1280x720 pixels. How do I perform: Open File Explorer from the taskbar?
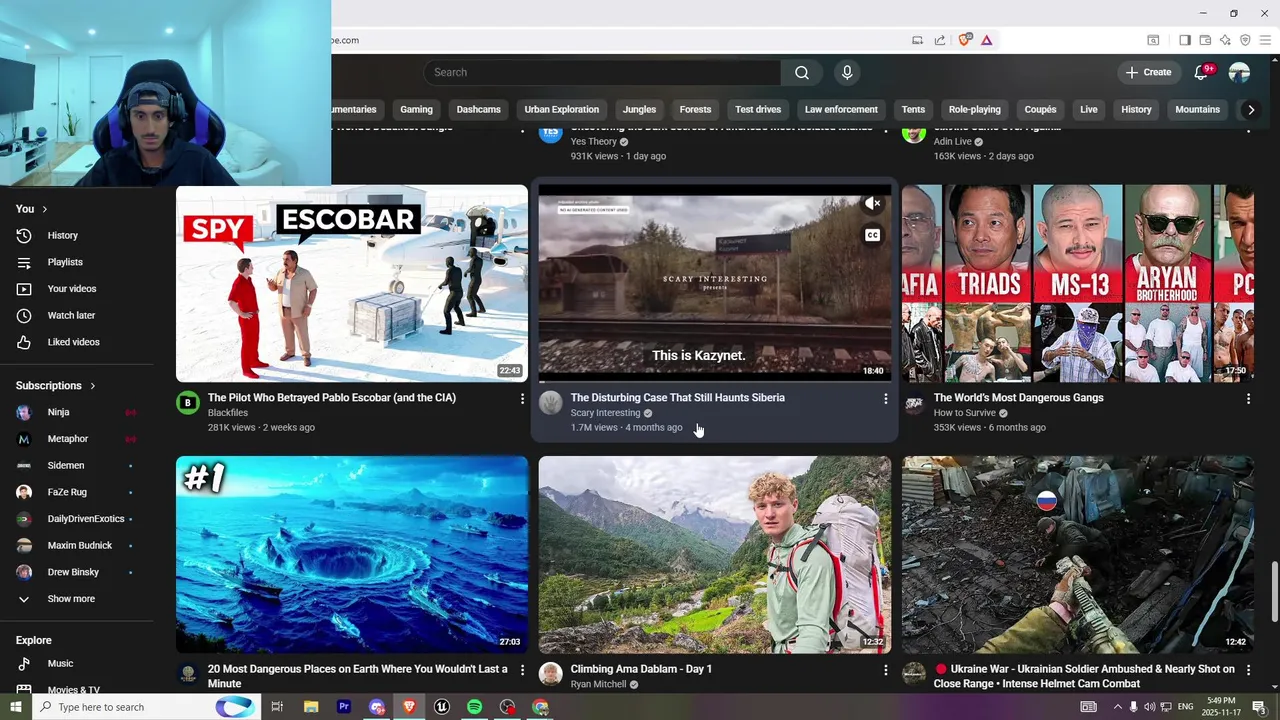(311, 707)
